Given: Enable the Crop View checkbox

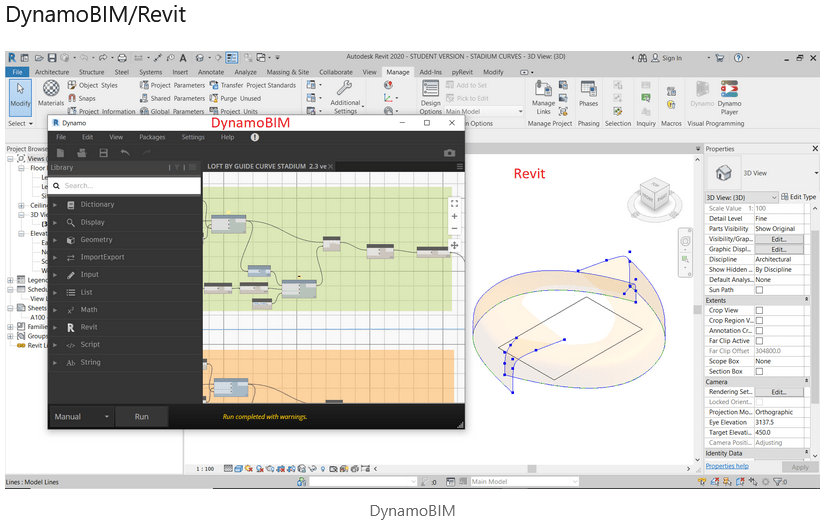Looking at the screenshot, I should (759, 311).
